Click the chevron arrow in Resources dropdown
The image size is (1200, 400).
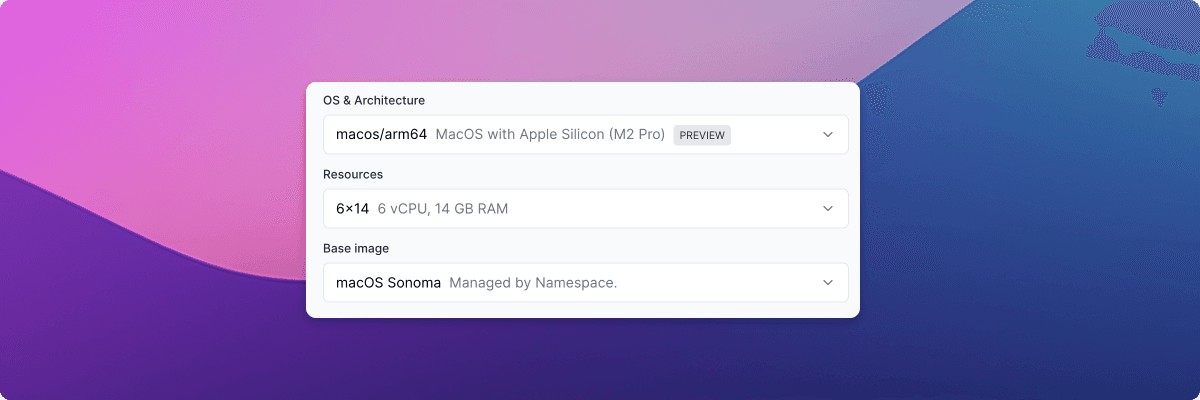828,209
